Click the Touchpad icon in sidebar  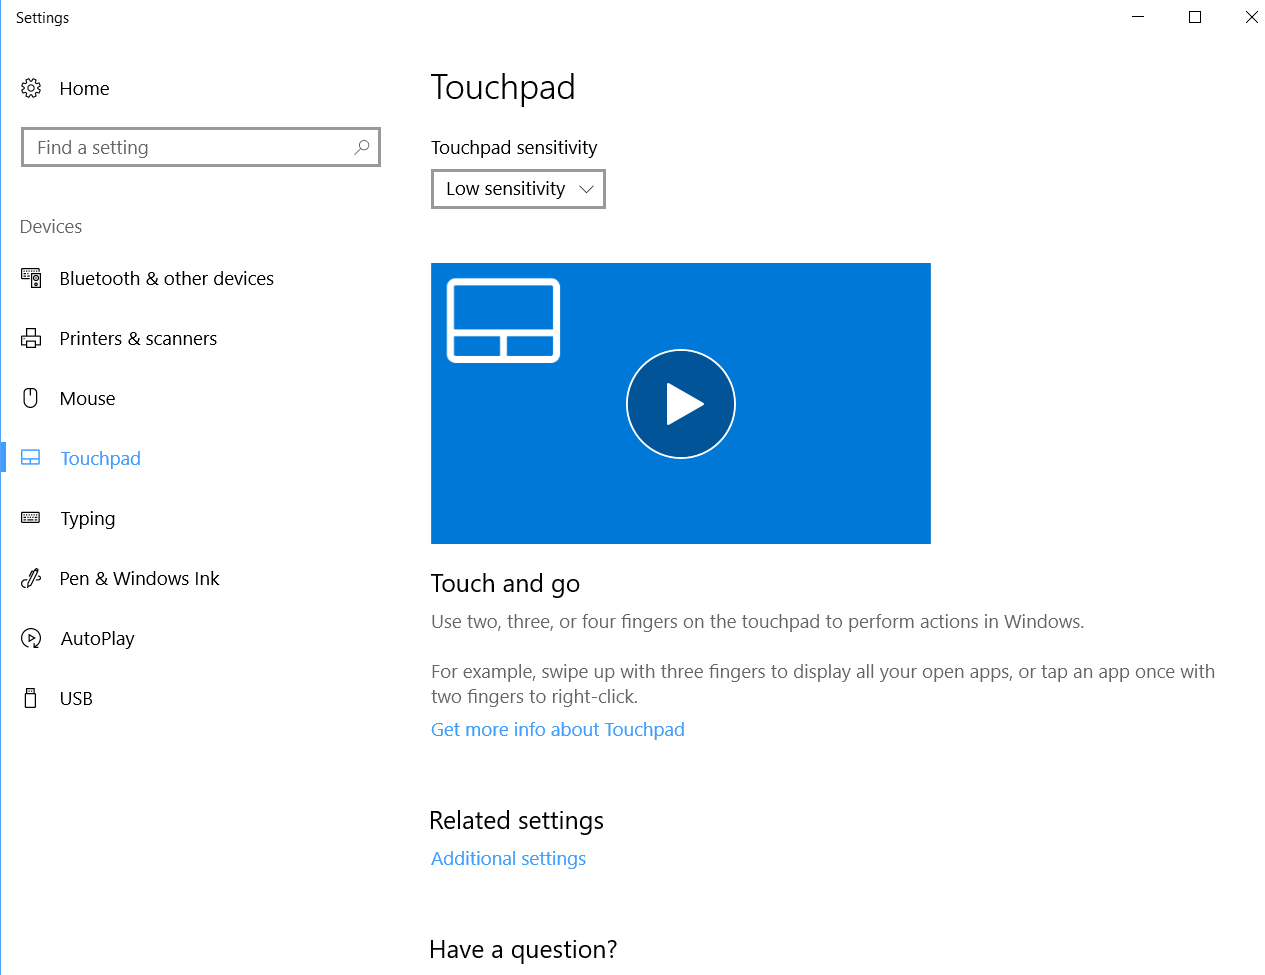[x=31, y=458]
